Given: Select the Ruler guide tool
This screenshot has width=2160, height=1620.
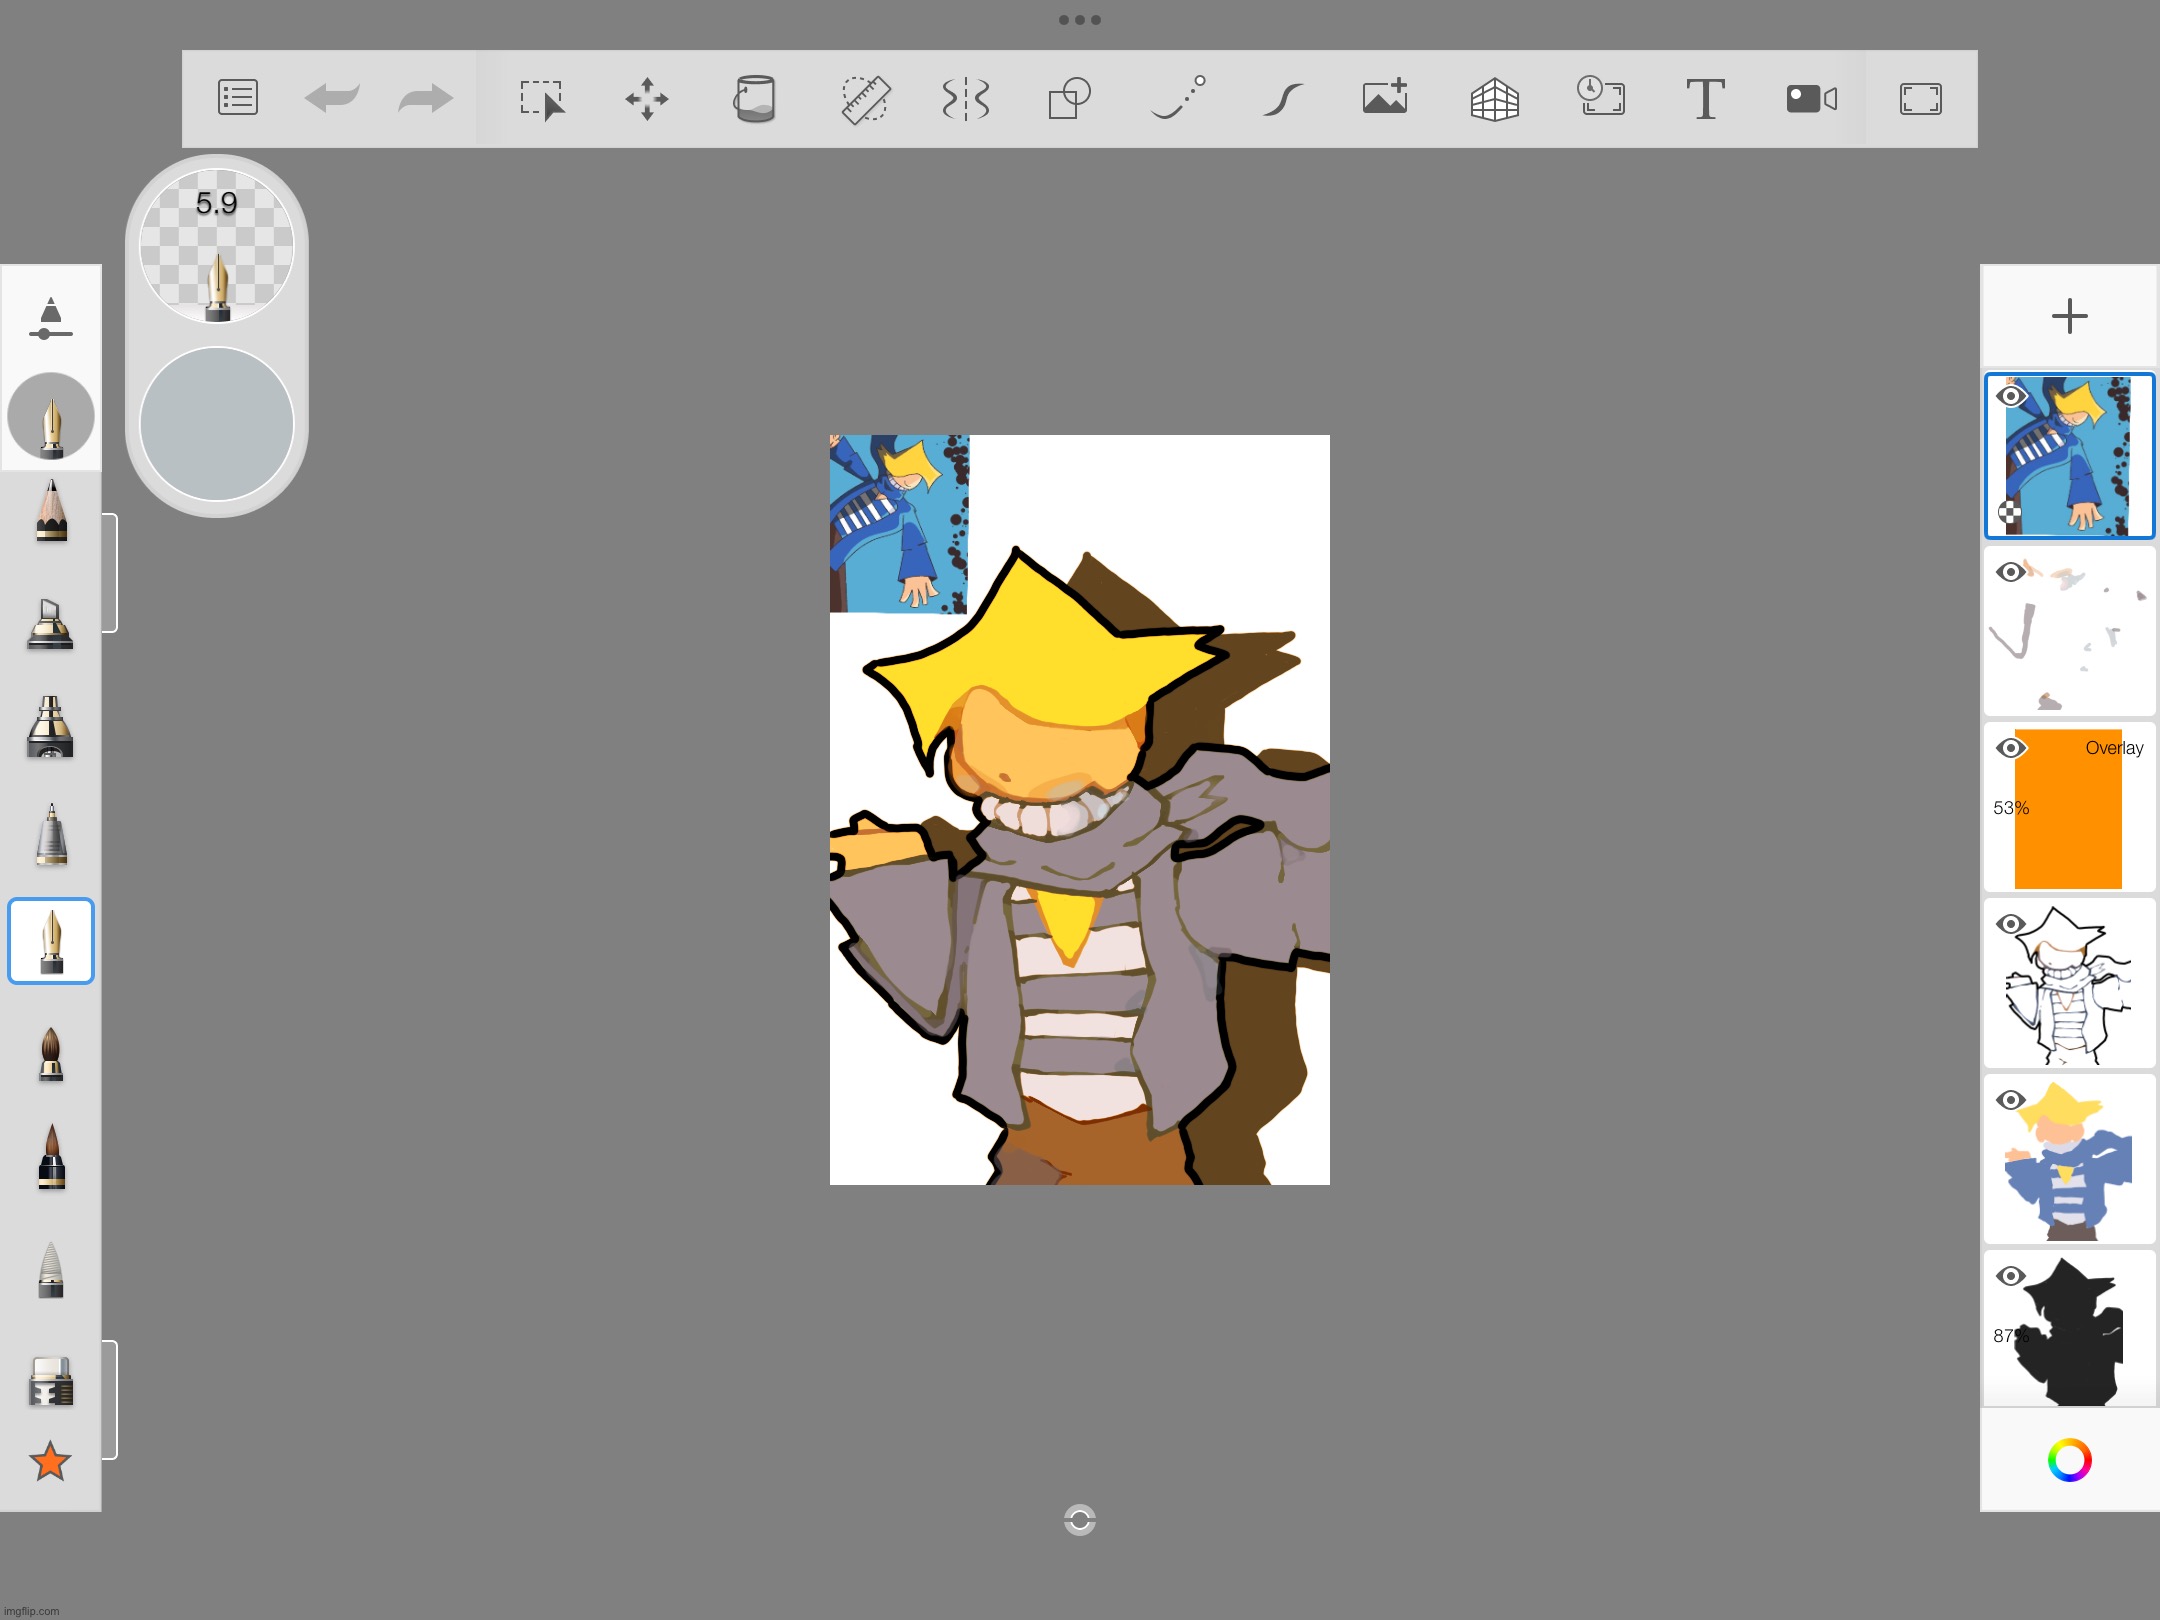Looking at the screenshot, I should [x=865, y=99].
